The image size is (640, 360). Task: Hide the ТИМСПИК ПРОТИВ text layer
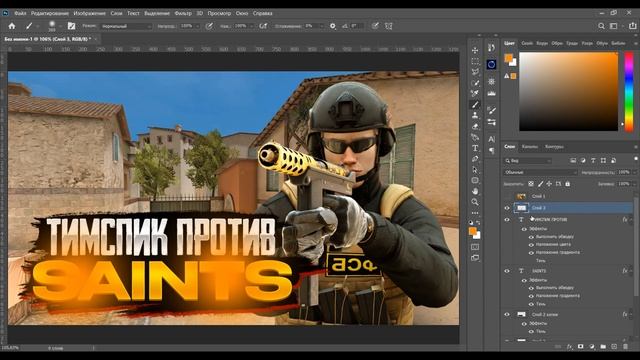tap(507, 220)
